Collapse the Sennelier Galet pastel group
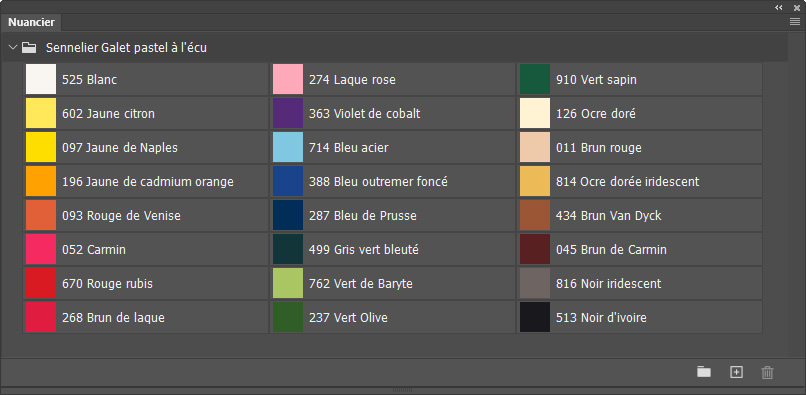This screenshot has height=395, width=806. point(12,48)
